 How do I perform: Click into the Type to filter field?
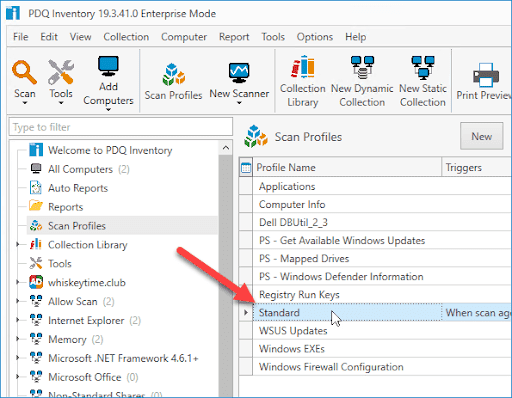tap(121, 127)
